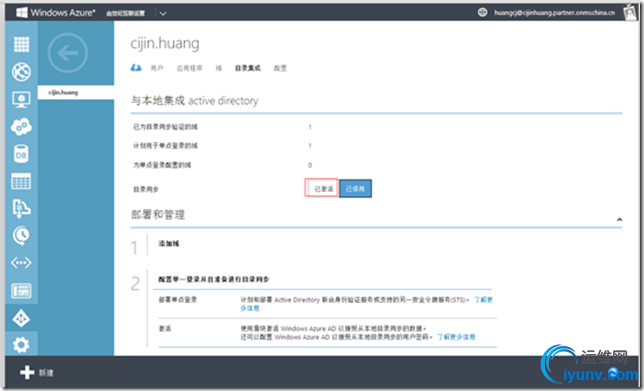Click the 目录同步 label
The image size is (644, 391).
click(x=146, y=189)
